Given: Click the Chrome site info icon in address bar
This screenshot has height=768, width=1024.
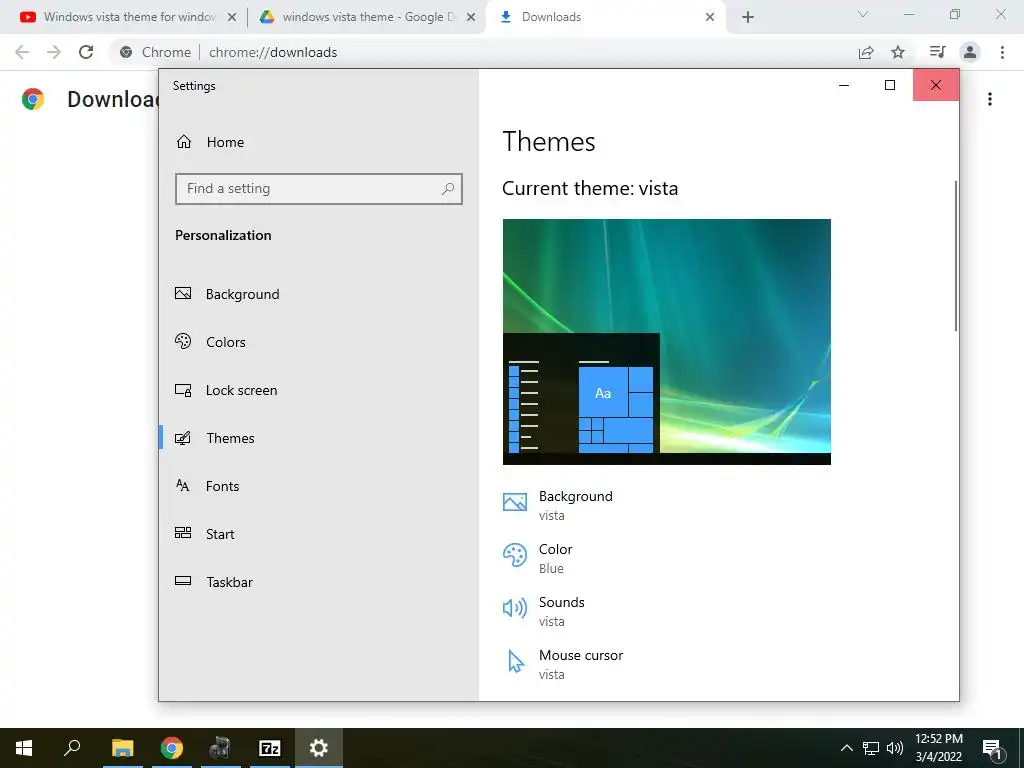Looking at the screenshot, I should (x=126, y=52).
